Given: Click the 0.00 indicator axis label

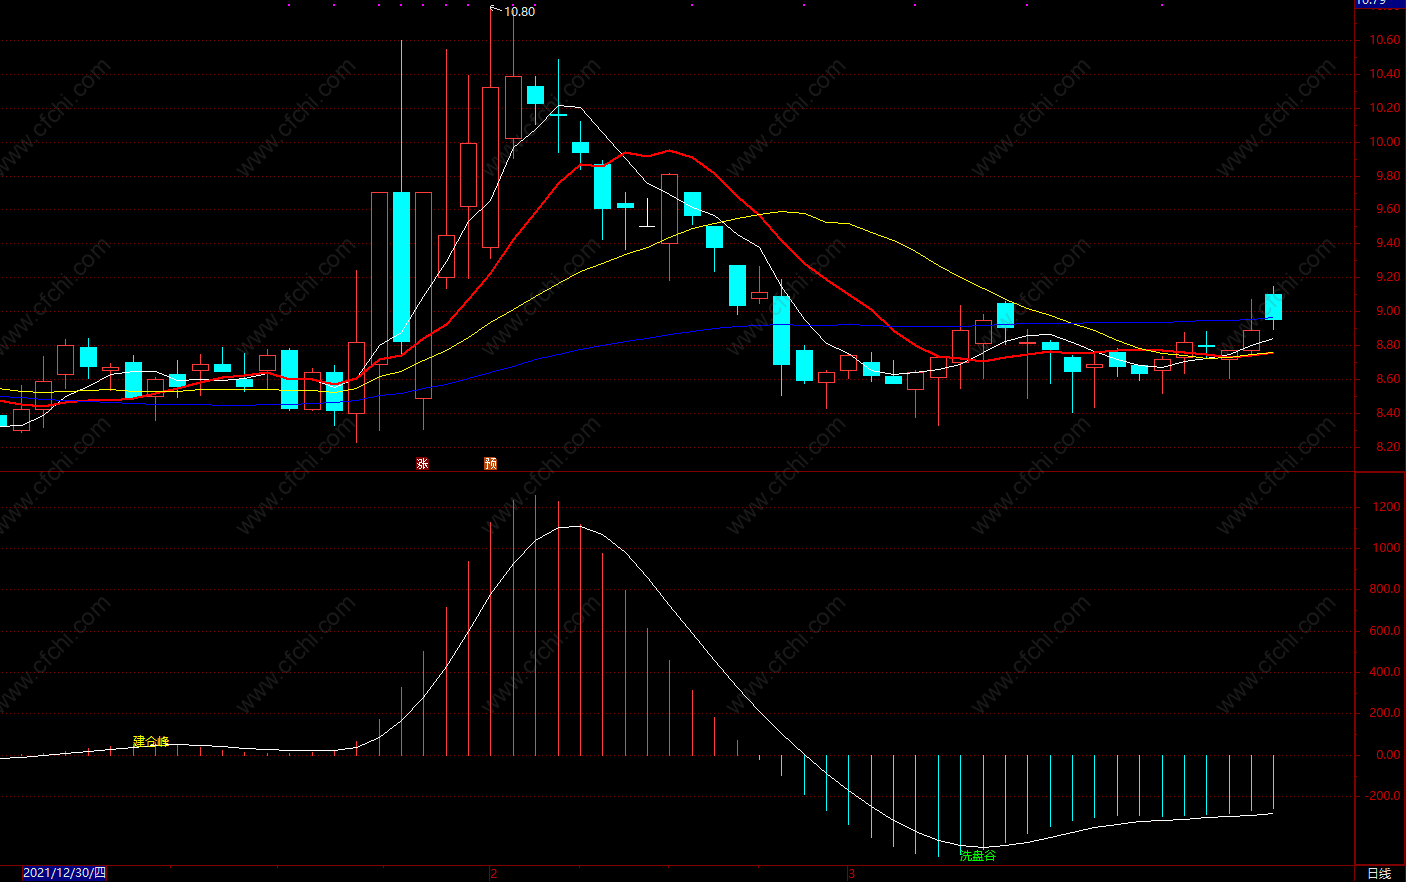Looking at the screenshot, I should click(1388, 755).
